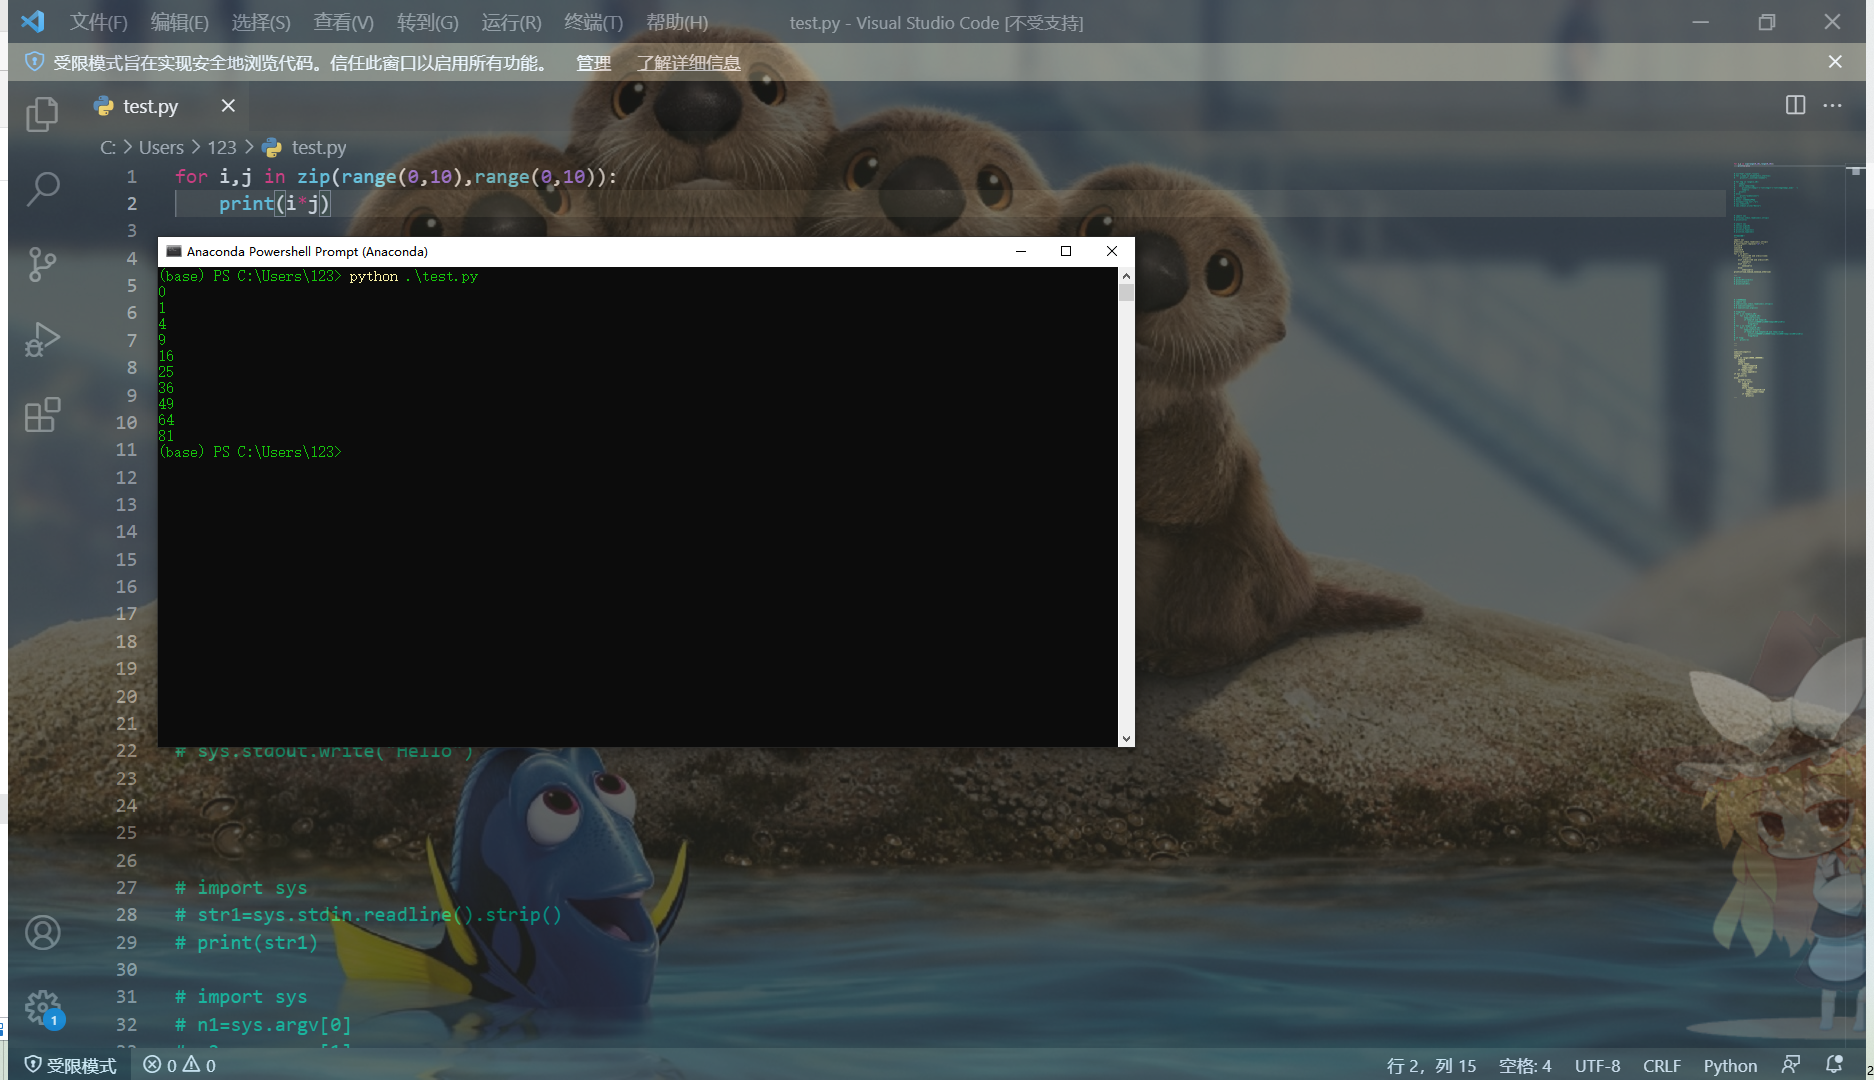Image resolution: width=1874 pixels, height=1080 pixels.
Task: Click the for loop code line
Action: (x=396, y=177)
